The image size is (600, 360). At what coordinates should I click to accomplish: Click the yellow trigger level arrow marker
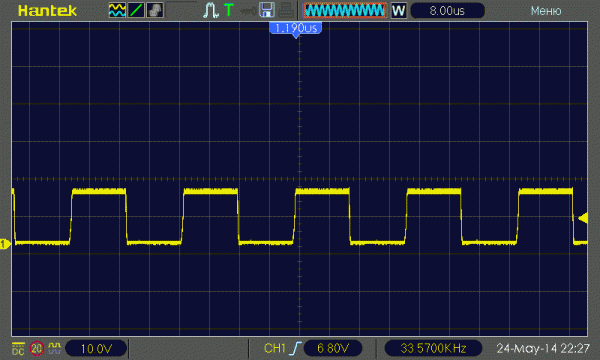[583, 218]
